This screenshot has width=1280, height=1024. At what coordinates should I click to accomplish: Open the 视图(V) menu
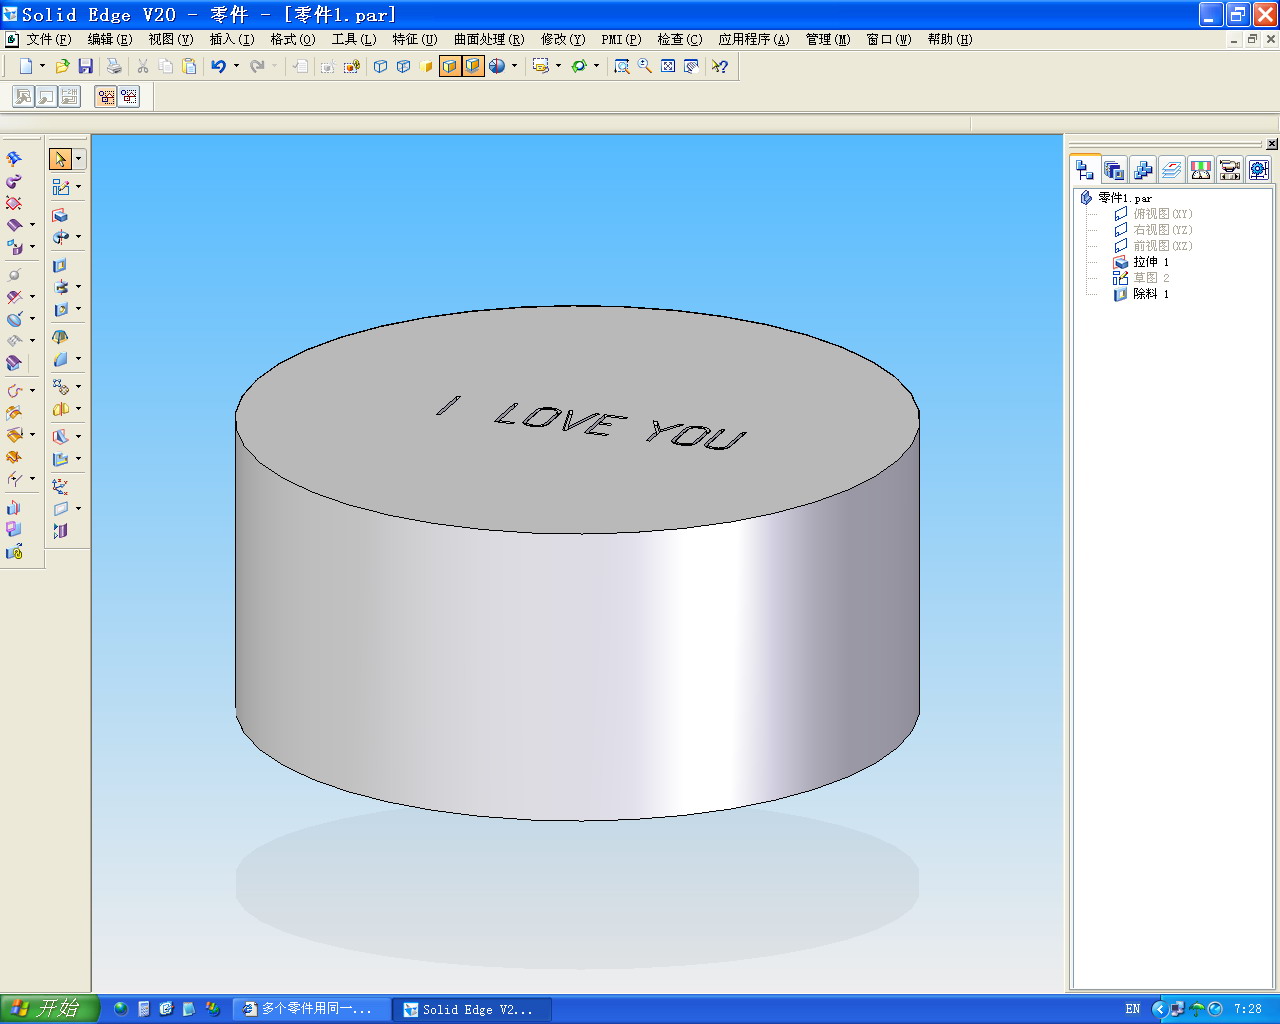point(170,39)
